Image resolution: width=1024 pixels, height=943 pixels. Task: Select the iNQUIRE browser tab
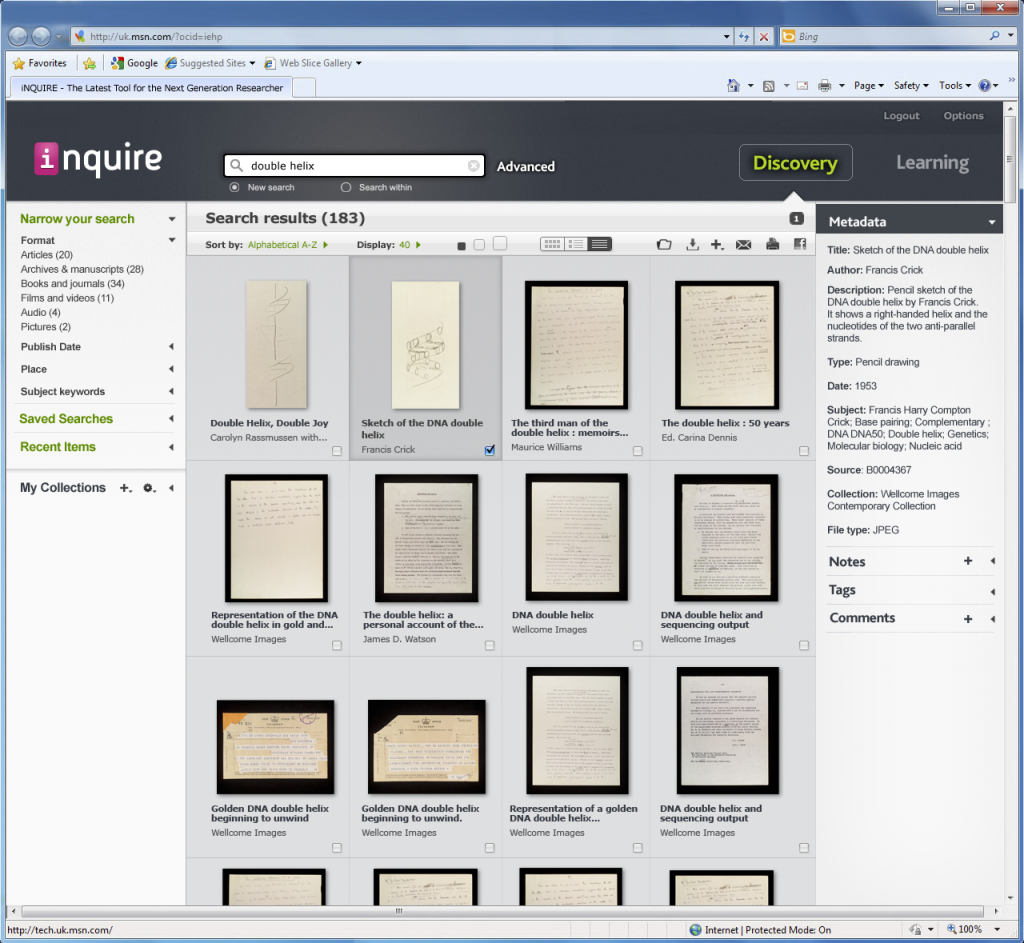coord(152,88)
